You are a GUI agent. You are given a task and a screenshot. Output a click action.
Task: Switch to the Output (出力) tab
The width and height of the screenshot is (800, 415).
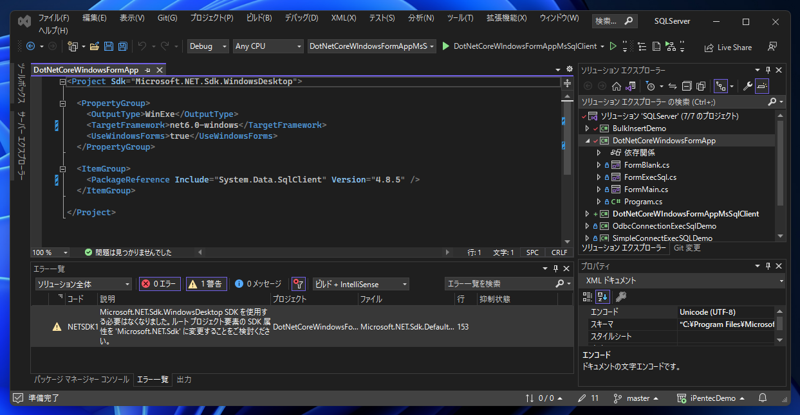coord(184,380)
